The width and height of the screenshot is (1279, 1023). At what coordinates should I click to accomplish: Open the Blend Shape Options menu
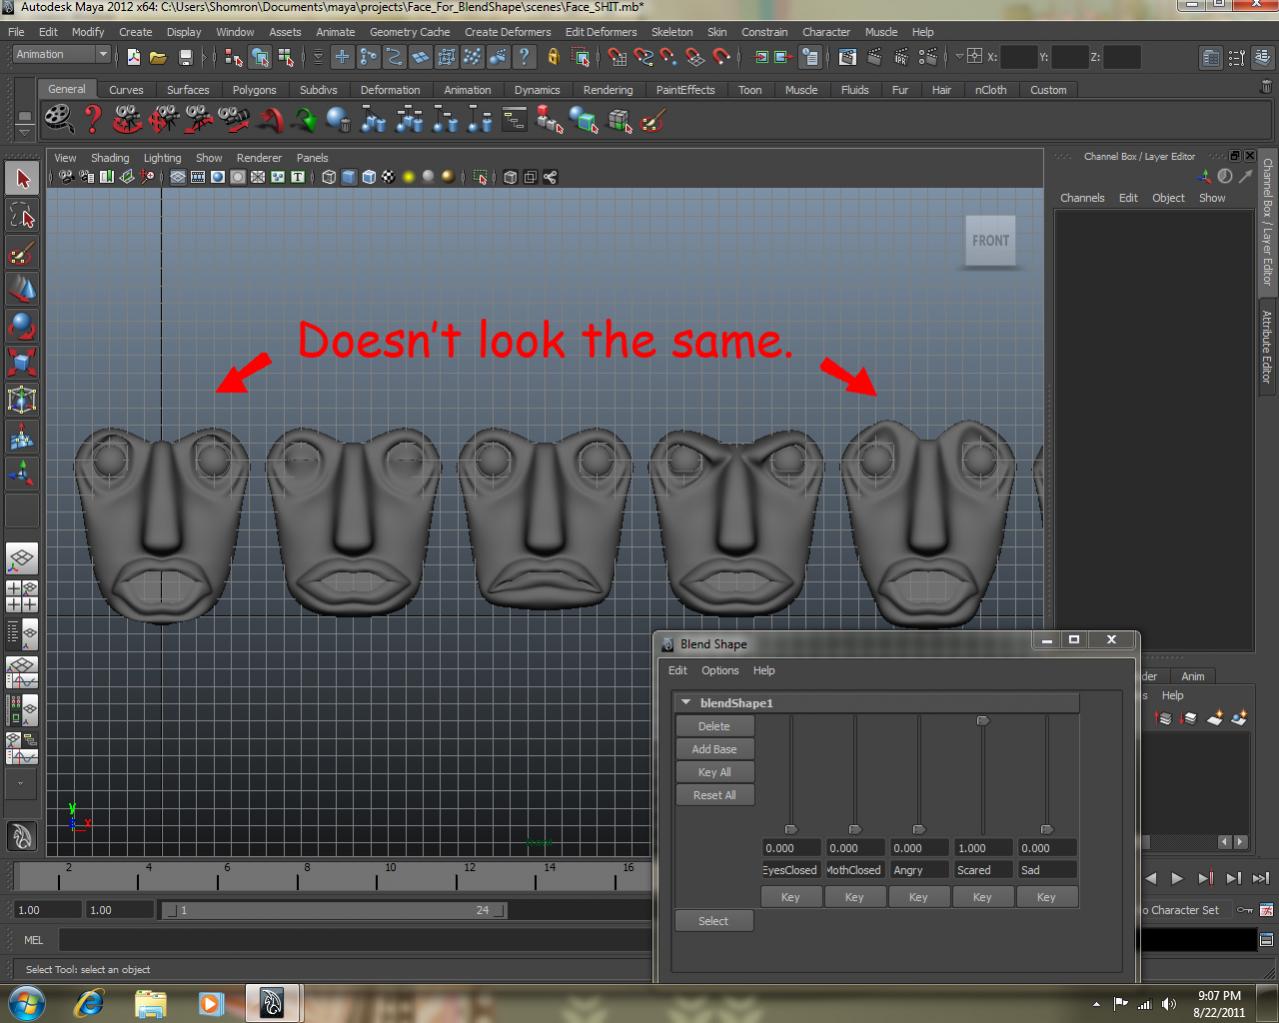pos(720,671)
